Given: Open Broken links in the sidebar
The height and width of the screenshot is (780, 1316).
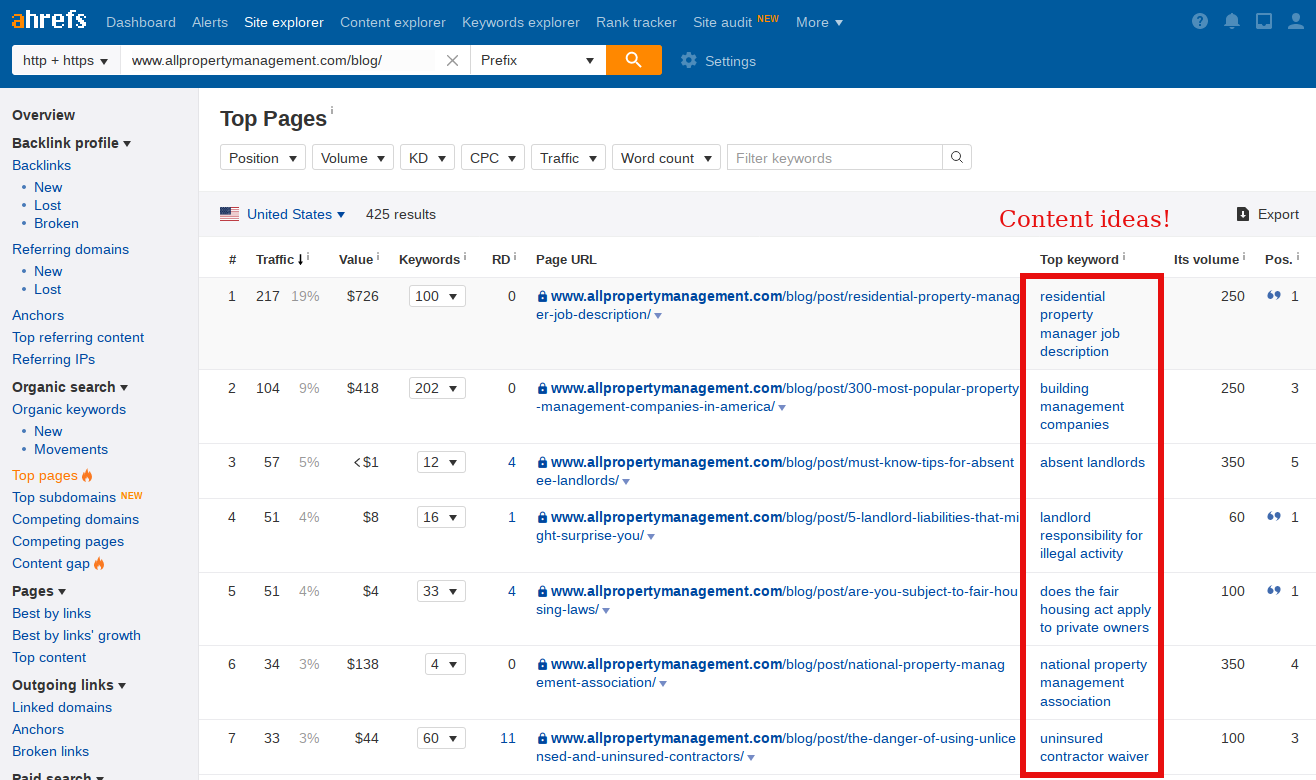Looking at the screenshot, I should [x=50, y=751].
